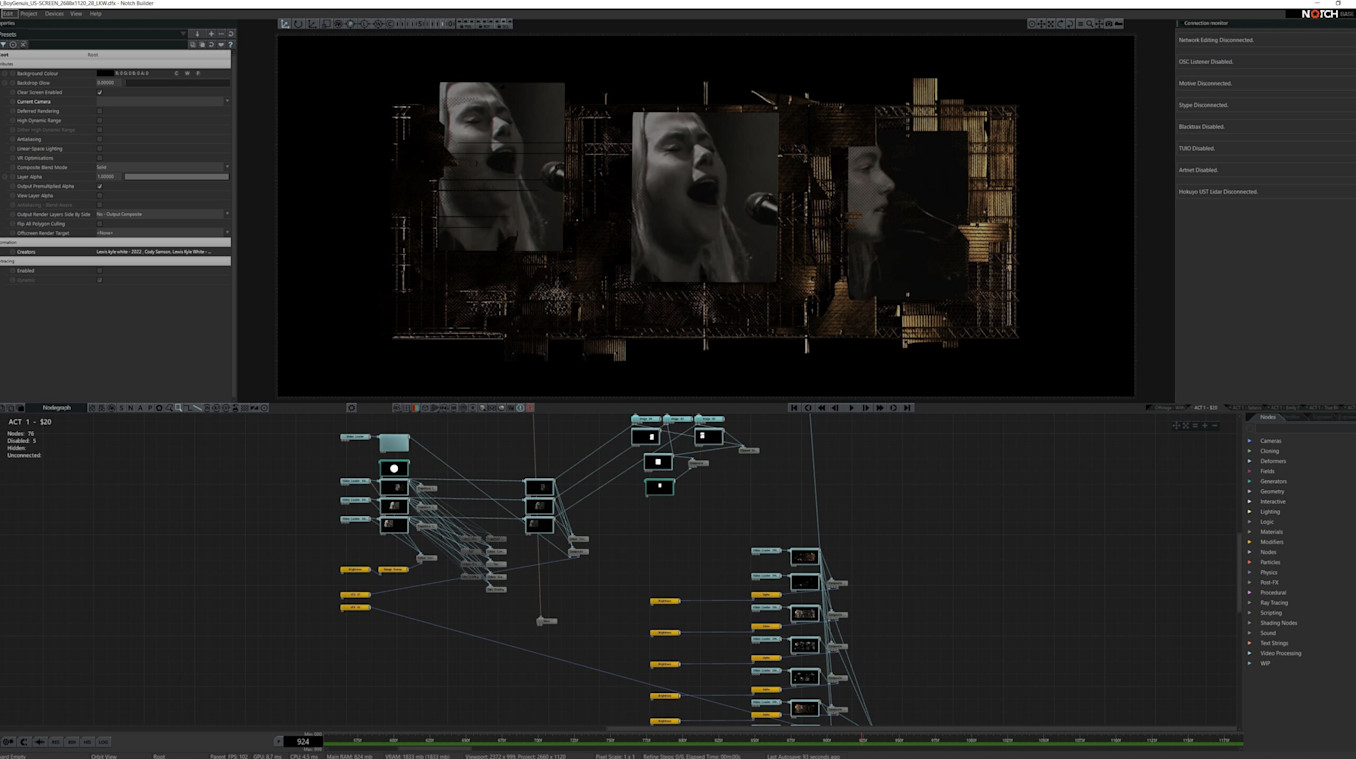Image resolution: width=1356 pixels, height=759 pixels.
Task: Open the Current Camera dropdown
Action: pos(163,101)
